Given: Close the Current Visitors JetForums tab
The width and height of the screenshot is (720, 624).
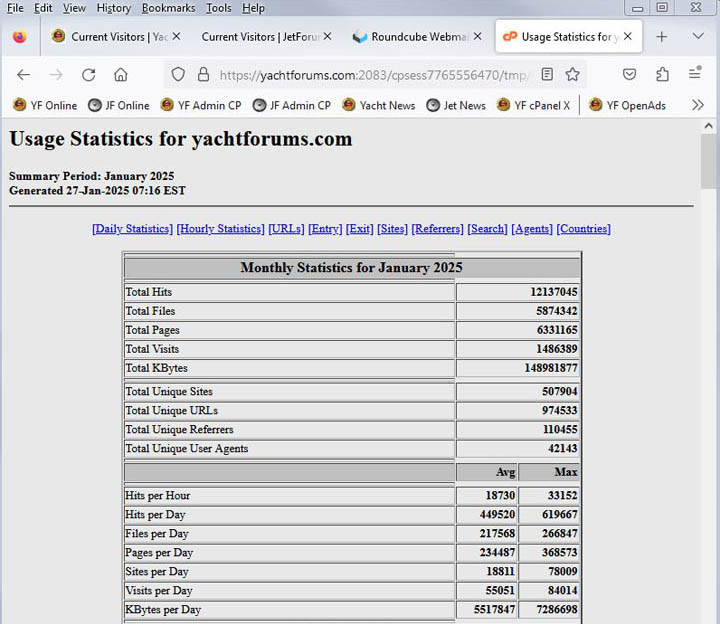Looking at the screenshot, I should point(327,36).
